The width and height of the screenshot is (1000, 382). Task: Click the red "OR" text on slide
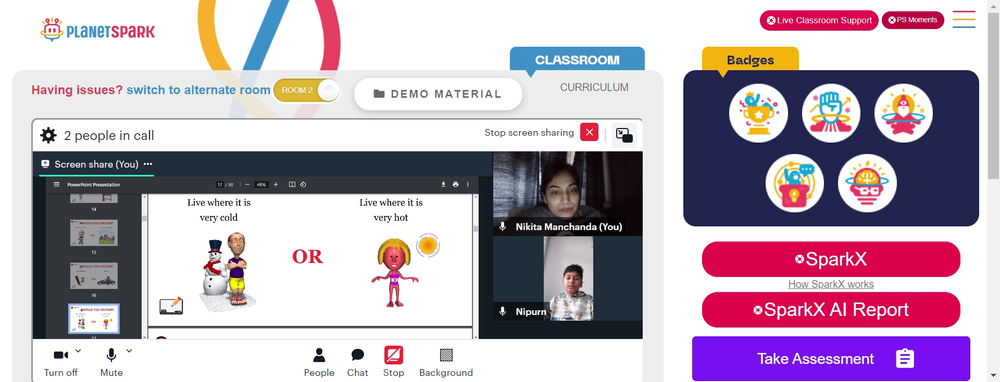[x=307, y=256]
